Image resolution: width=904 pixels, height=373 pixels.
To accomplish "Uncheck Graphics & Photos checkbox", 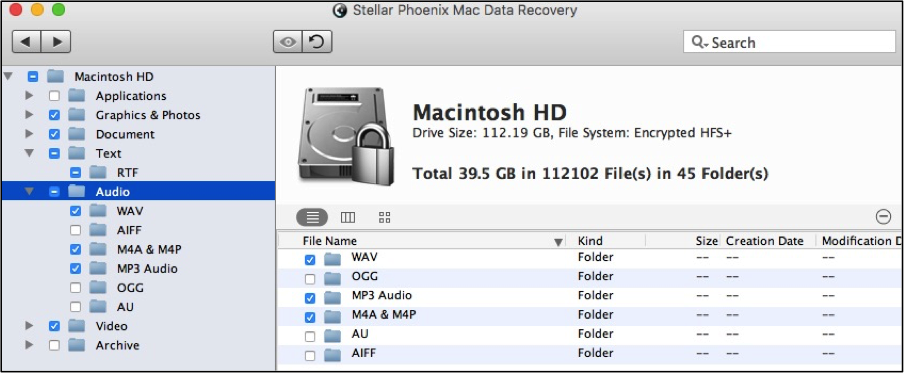I will tap(54, 115).
